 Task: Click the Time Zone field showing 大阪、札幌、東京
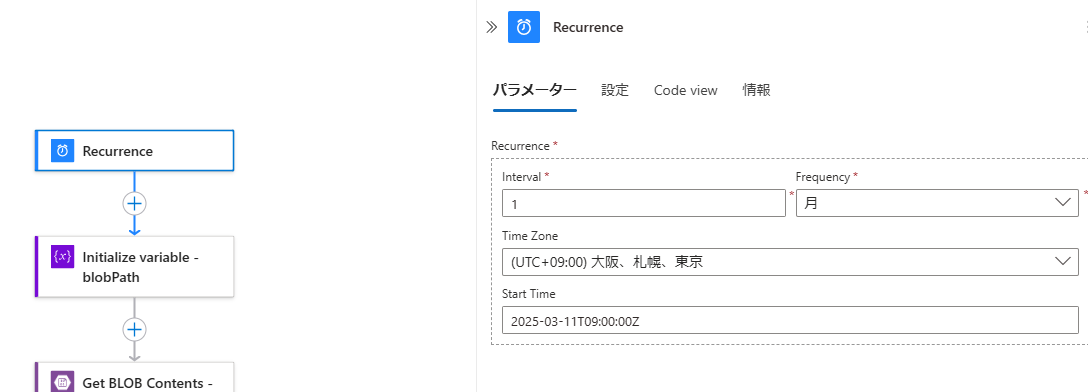click(x=790, y=262)
